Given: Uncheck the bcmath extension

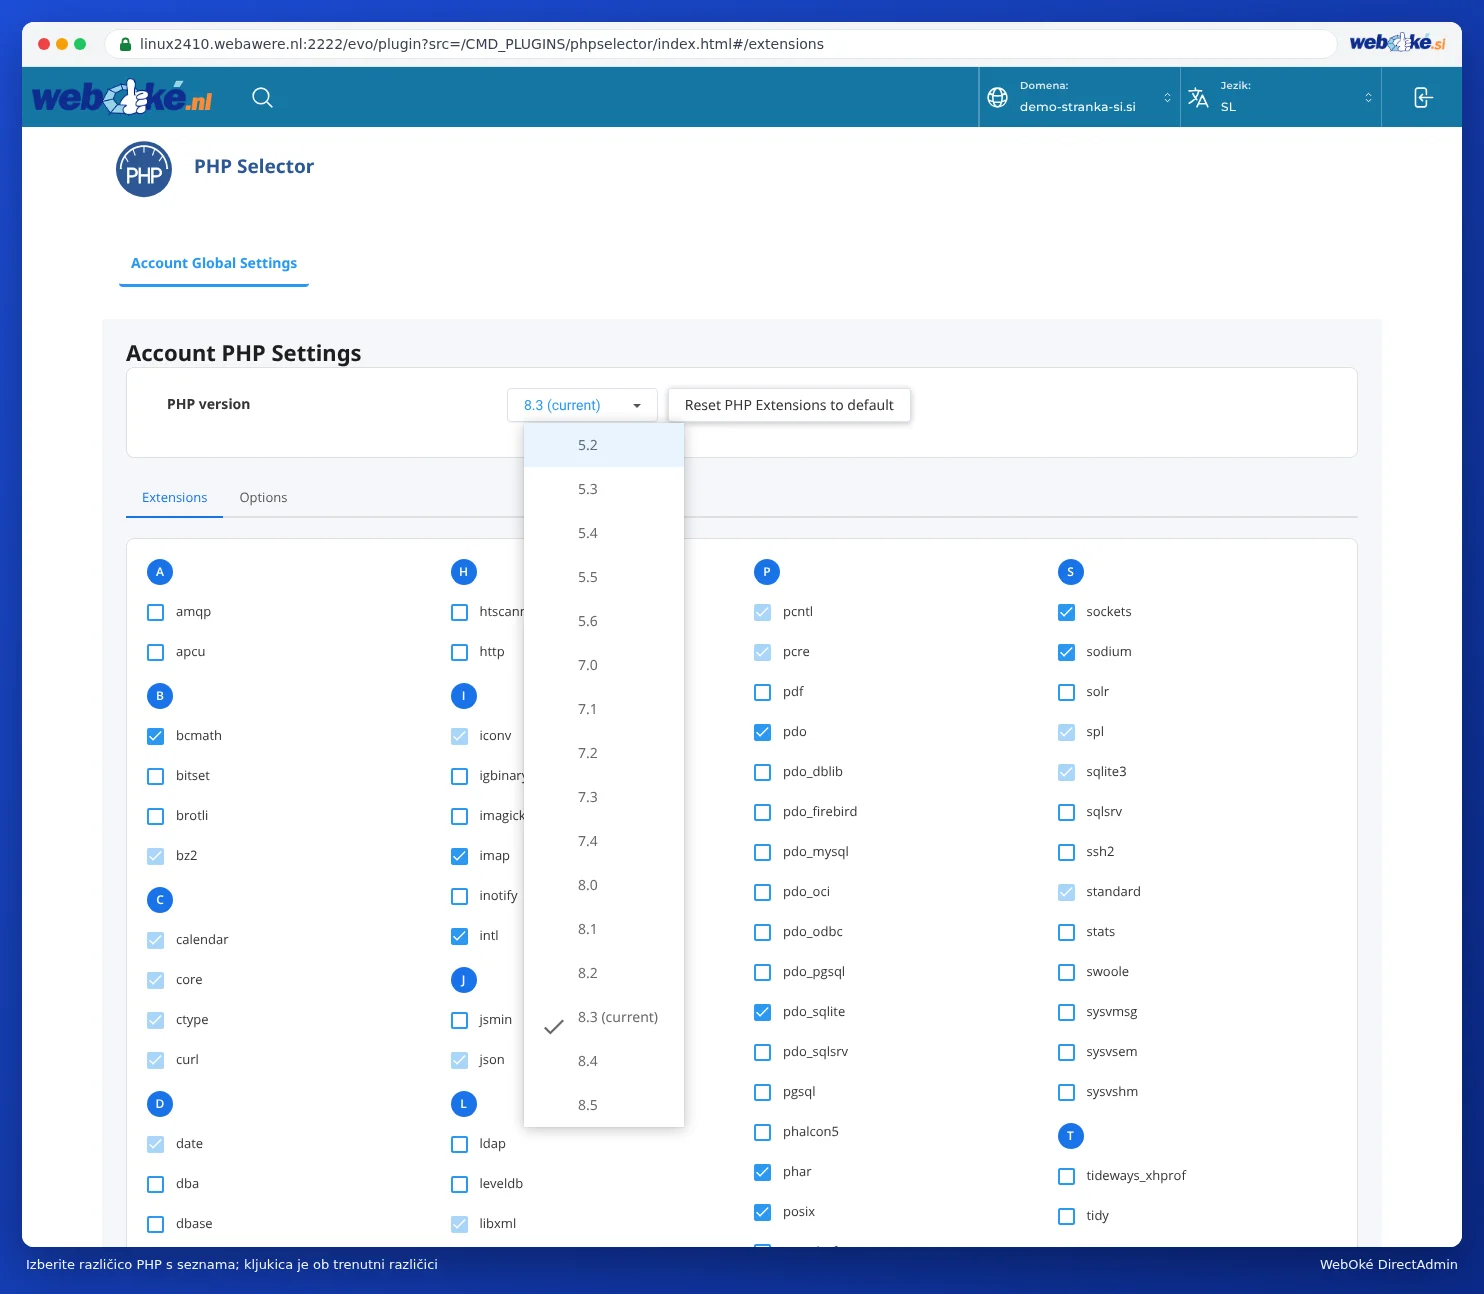Looking at the screenshot, I should coord(156,736).
